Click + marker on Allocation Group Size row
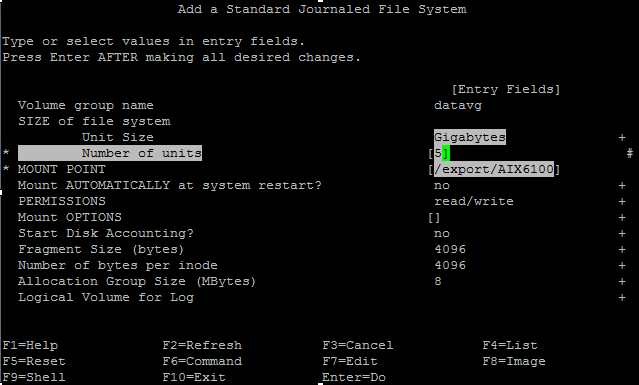The width and height of the screenshot is (639, 385). (622, 282)
